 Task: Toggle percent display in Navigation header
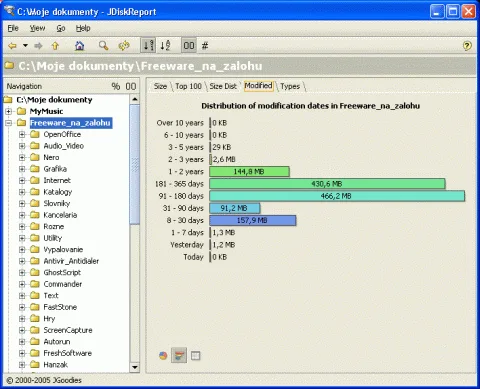tap(116, 86)
